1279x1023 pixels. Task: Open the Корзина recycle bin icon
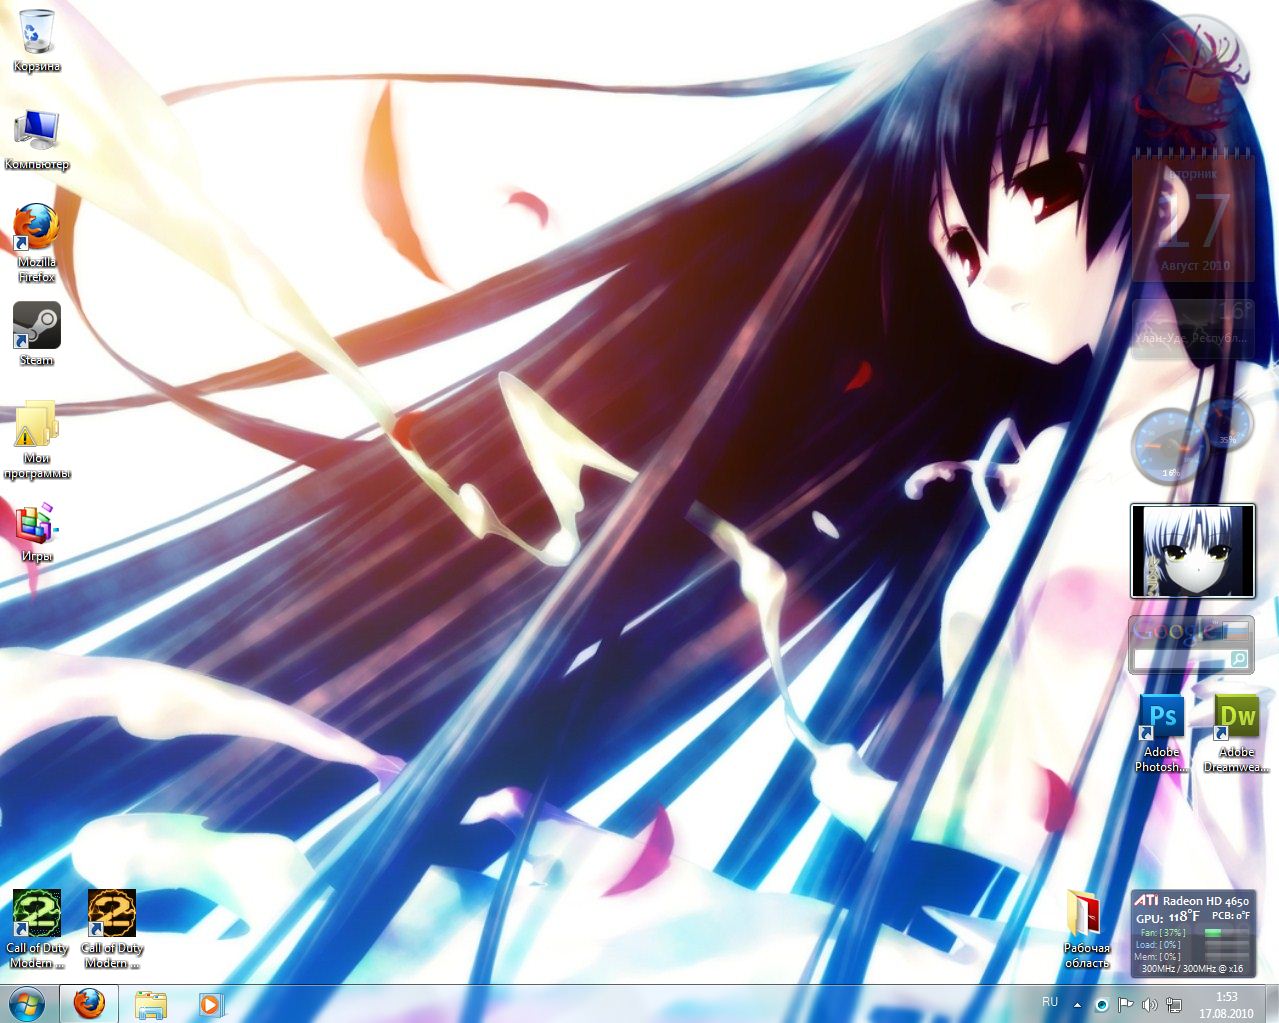pyautogui.click(x=37, y=40)
